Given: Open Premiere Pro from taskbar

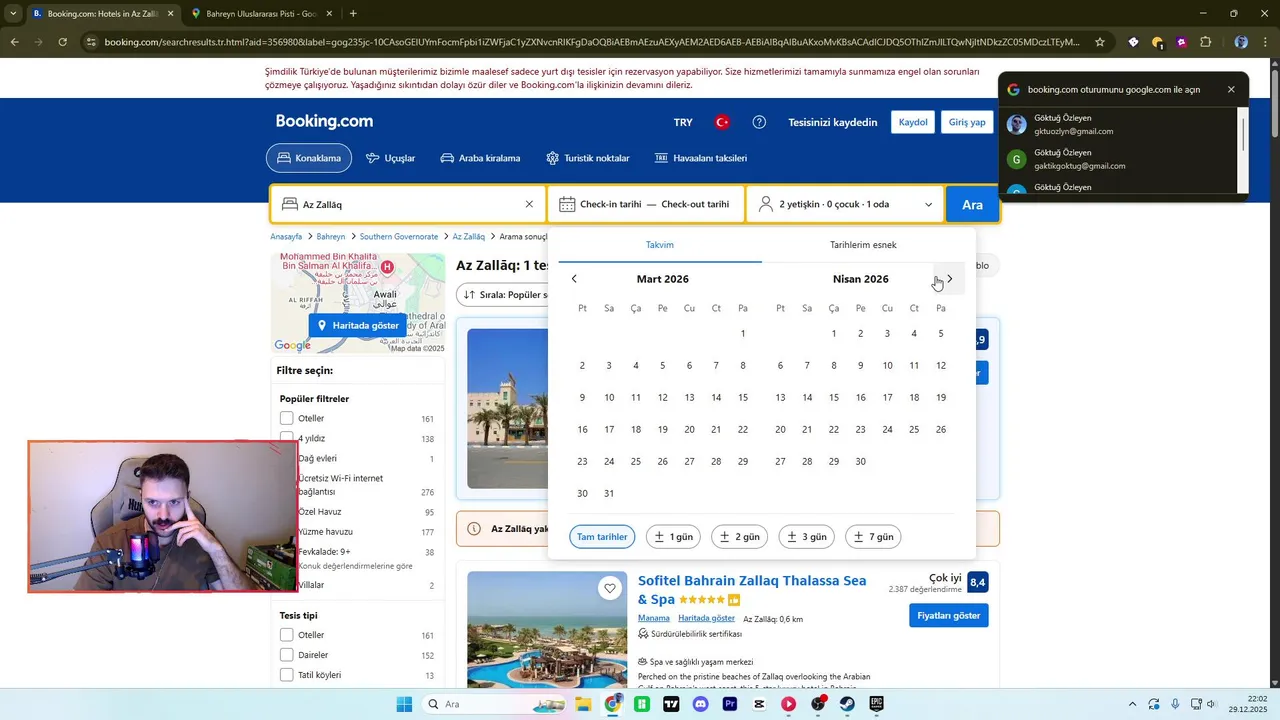Looking at the screenshot, I should tap(730, 704).
